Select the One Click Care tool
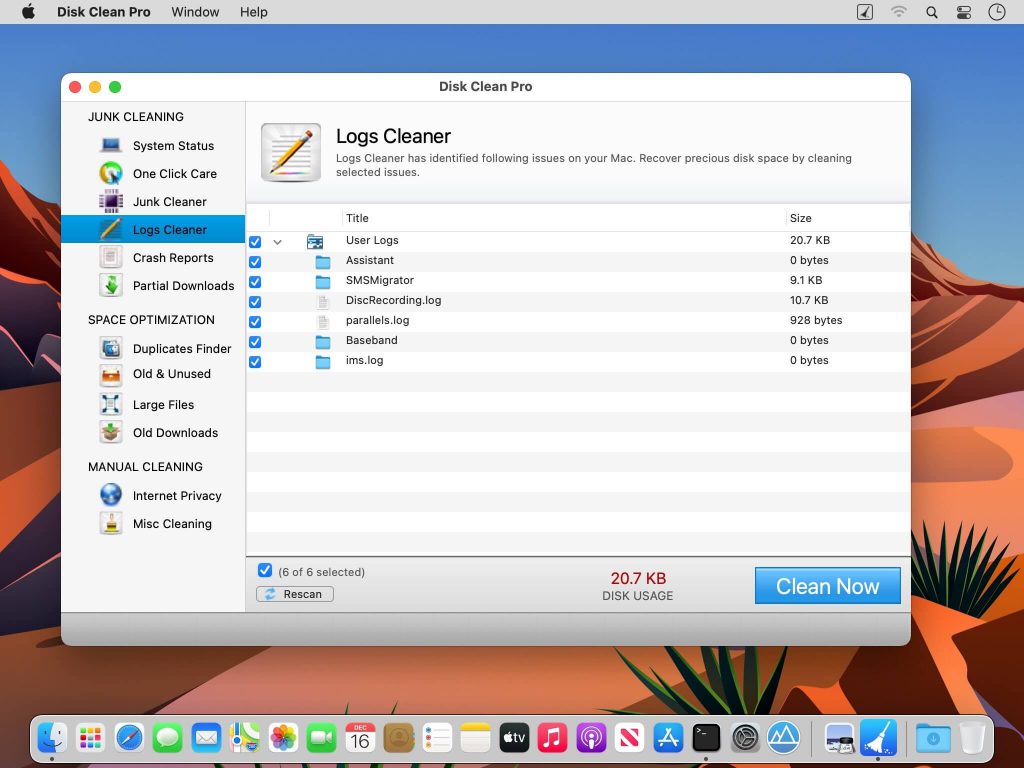 [176, 173]
